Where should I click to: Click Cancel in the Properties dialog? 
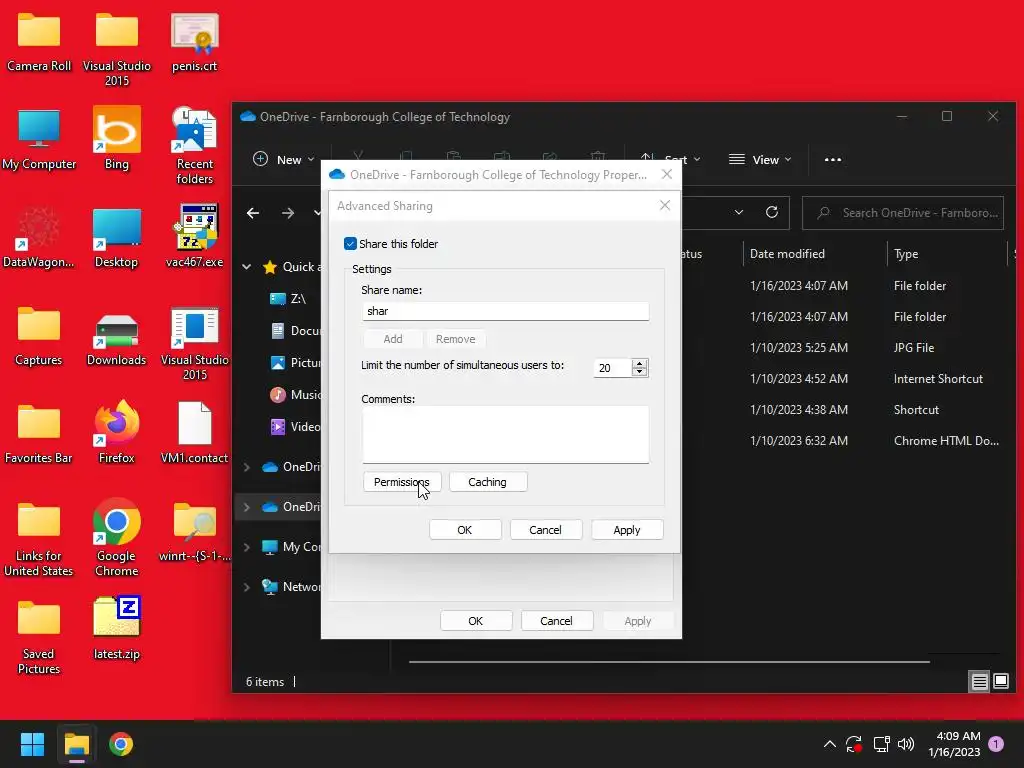(556, 620)
